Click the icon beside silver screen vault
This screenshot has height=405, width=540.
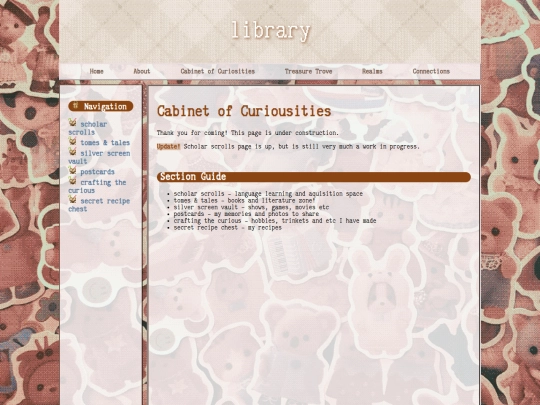[72, 152]
